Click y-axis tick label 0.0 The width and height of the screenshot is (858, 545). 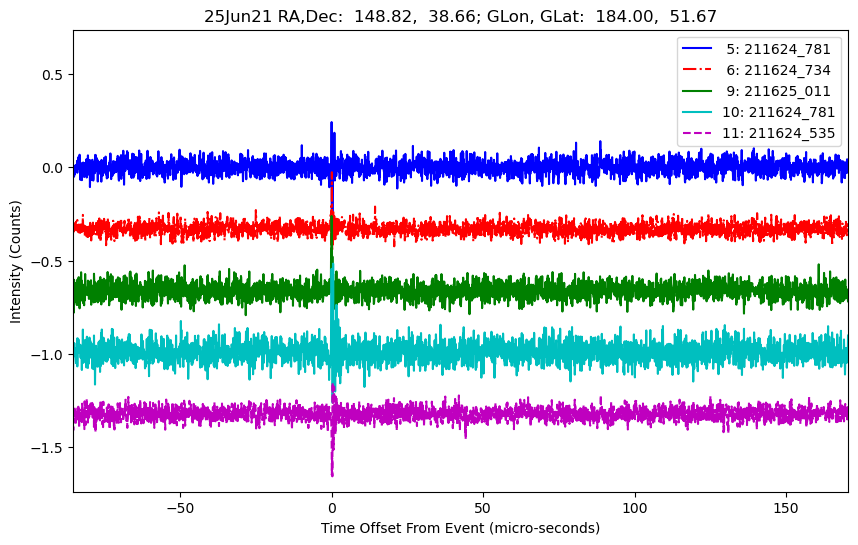[x=53, y=168]
